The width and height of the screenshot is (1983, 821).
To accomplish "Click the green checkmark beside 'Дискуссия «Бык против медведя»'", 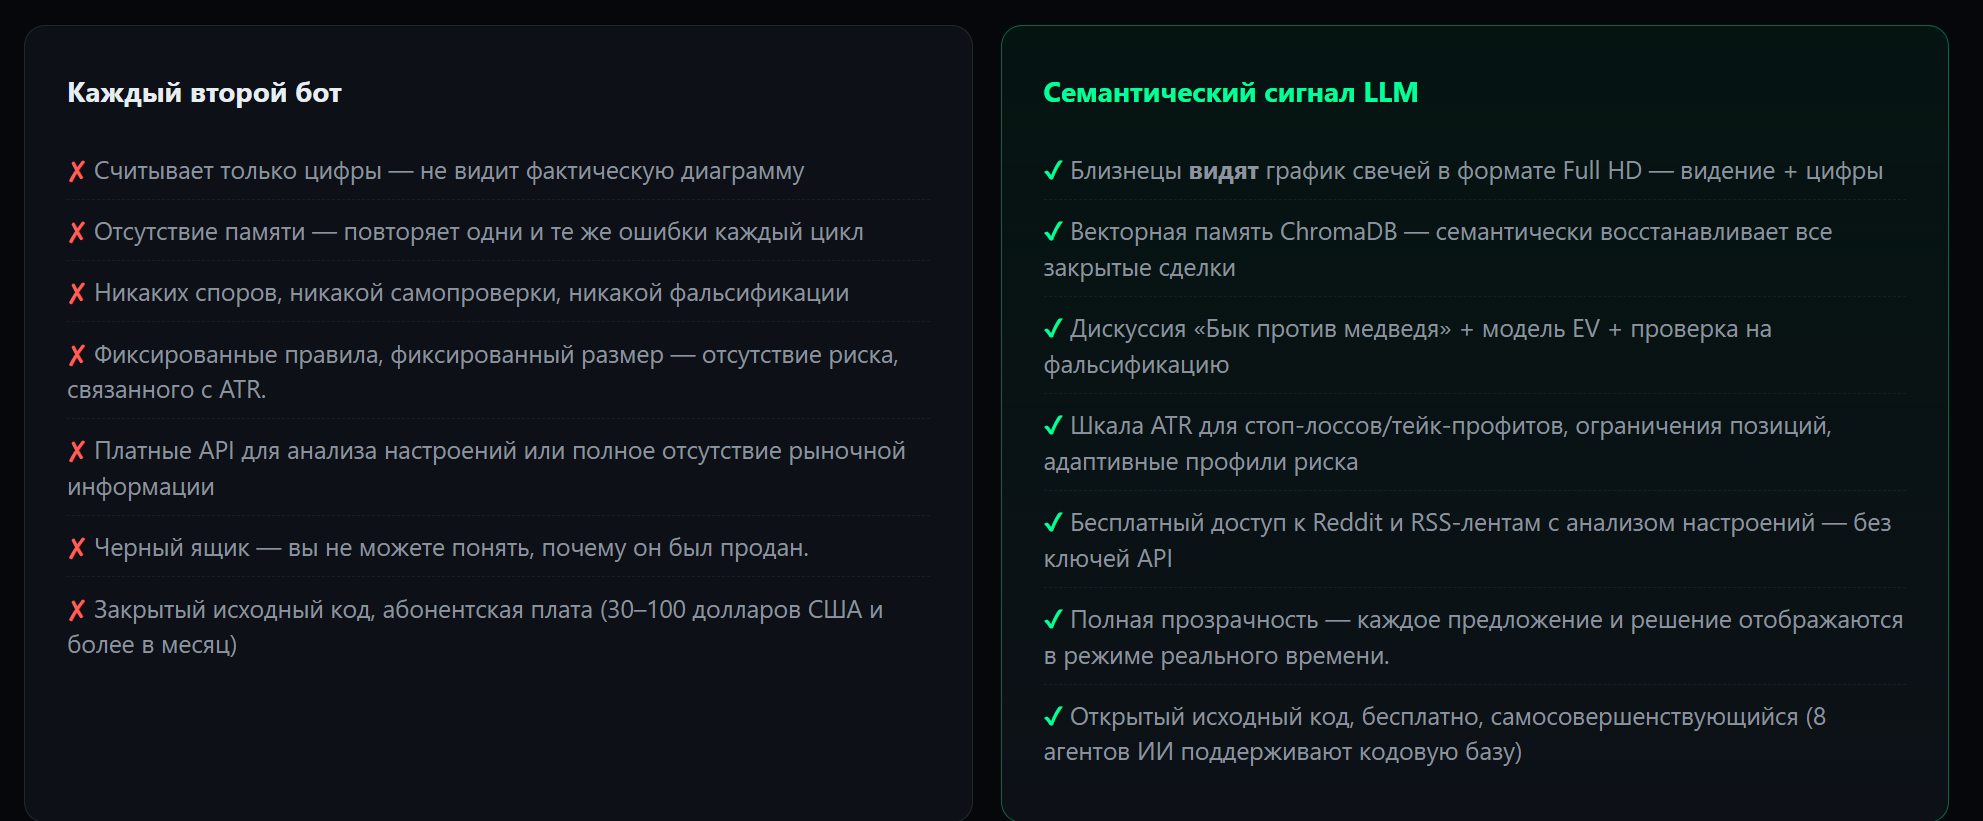I will click(x=1053, y=329).
